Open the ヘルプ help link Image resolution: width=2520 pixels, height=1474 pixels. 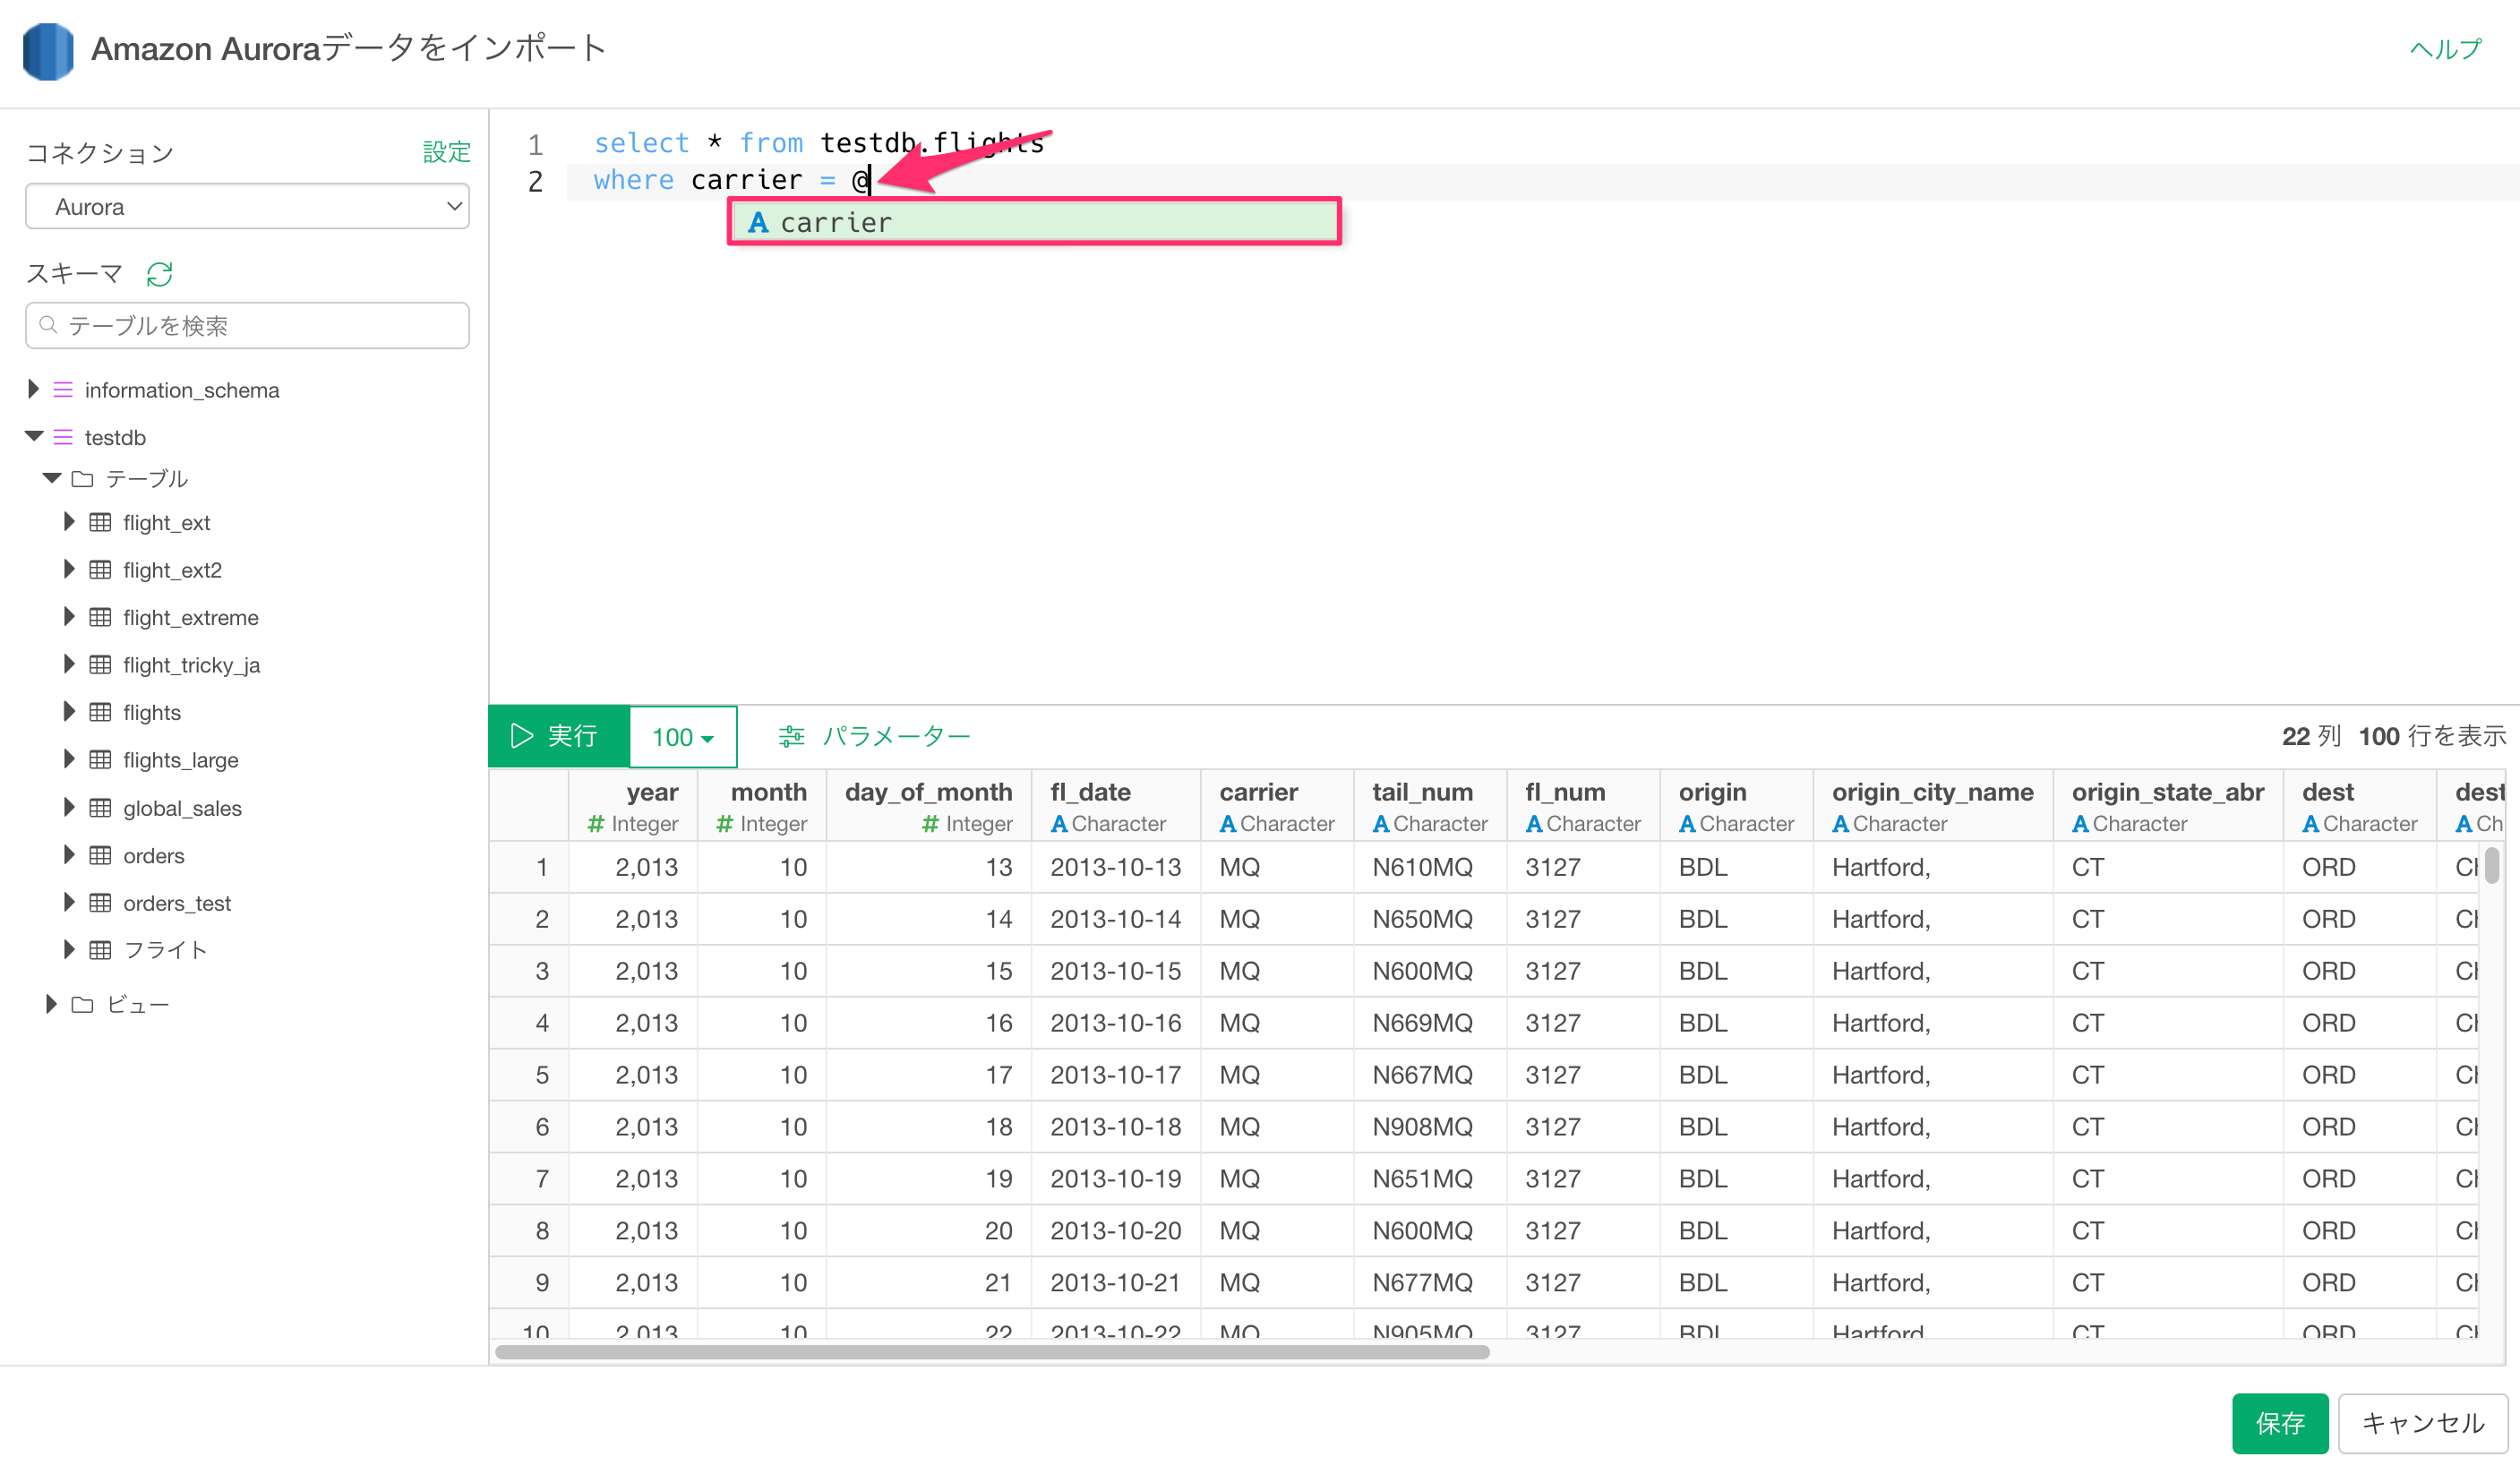point(2445,49)
